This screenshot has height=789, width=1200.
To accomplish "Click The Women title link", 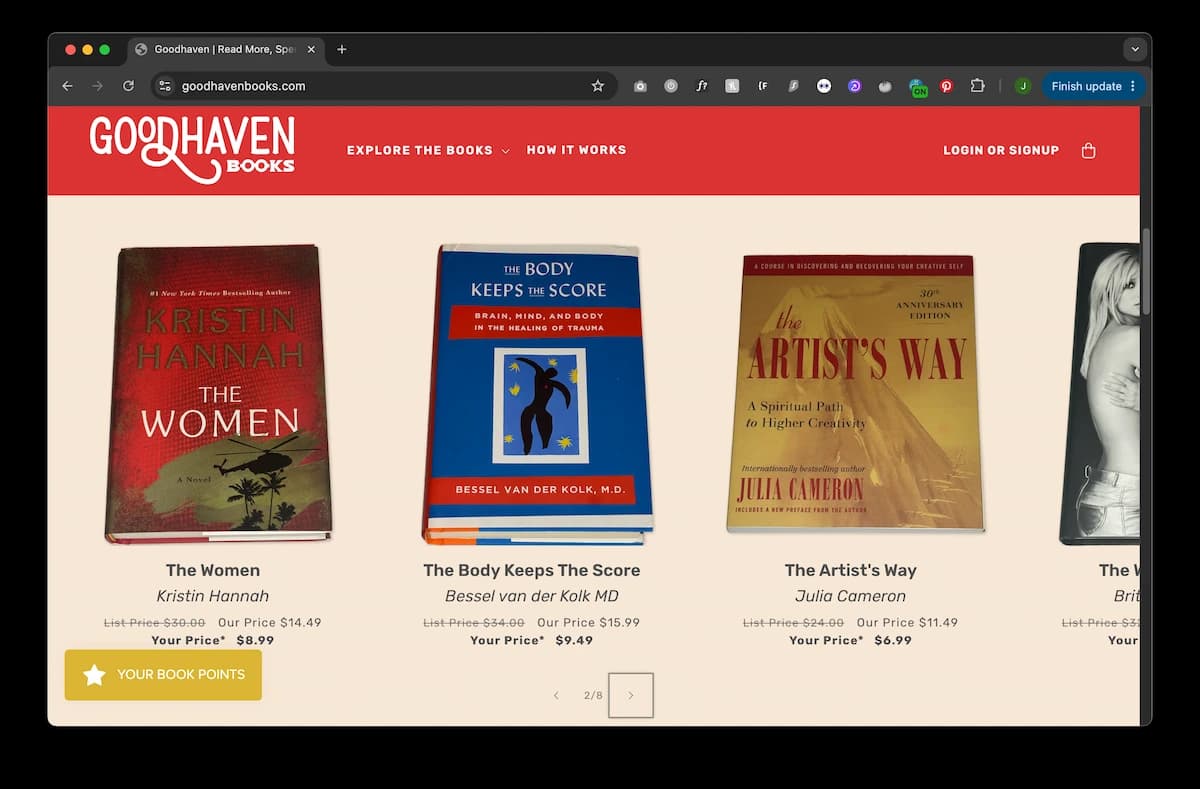I will 213,570.
